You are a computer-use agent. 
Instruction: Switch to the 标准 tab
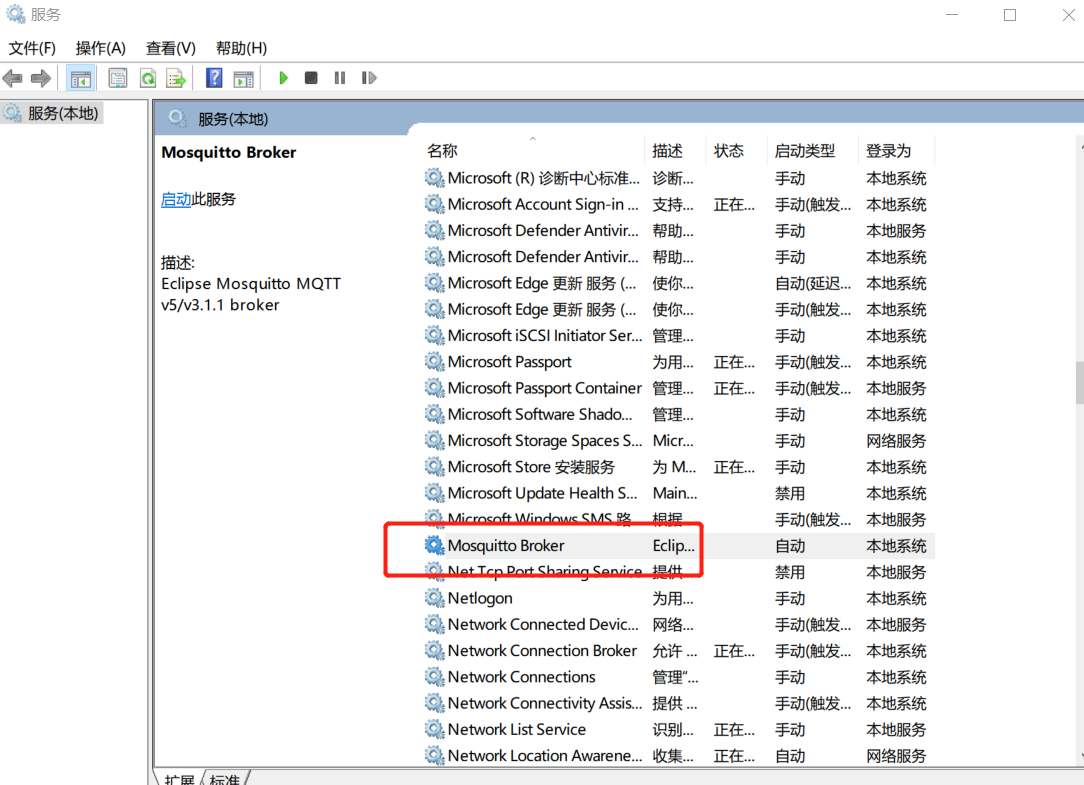(x=225, y=779)
